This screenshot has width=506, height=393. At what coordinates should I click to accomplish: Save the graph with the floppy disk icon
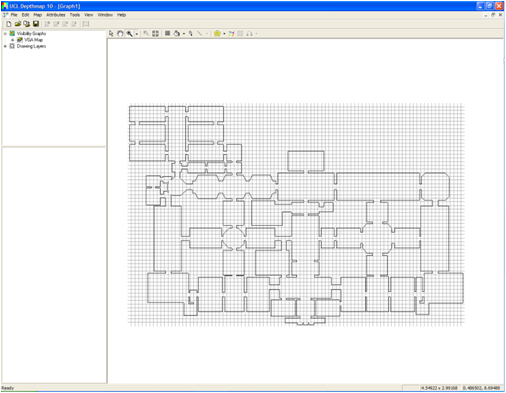pos(36,24)
